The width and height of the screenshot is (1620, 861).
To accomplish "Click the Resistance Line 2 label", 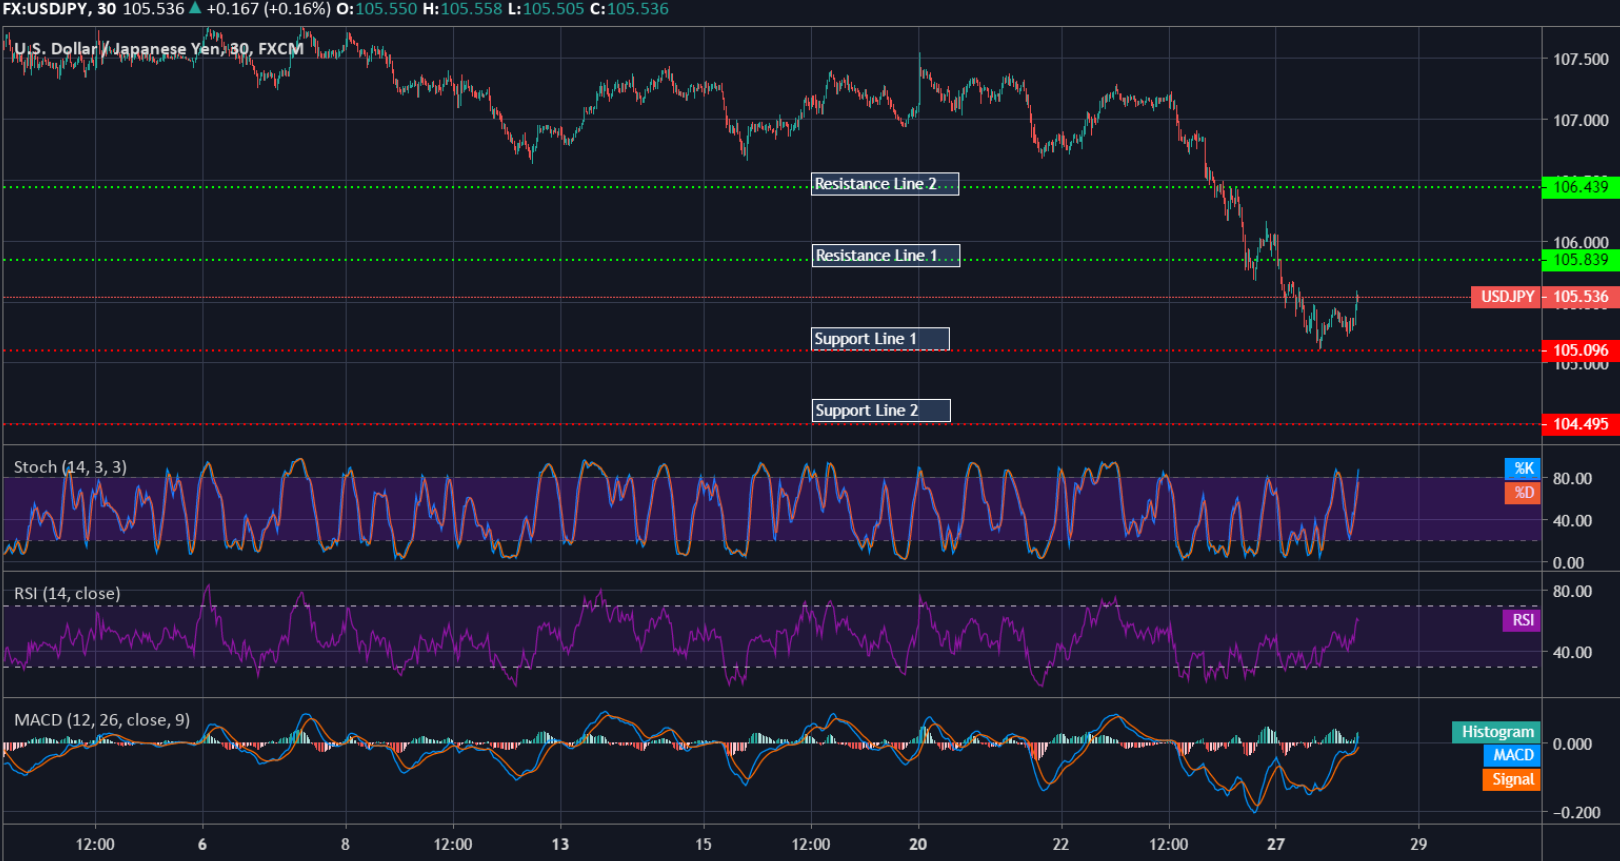I will tap(884, 184).
